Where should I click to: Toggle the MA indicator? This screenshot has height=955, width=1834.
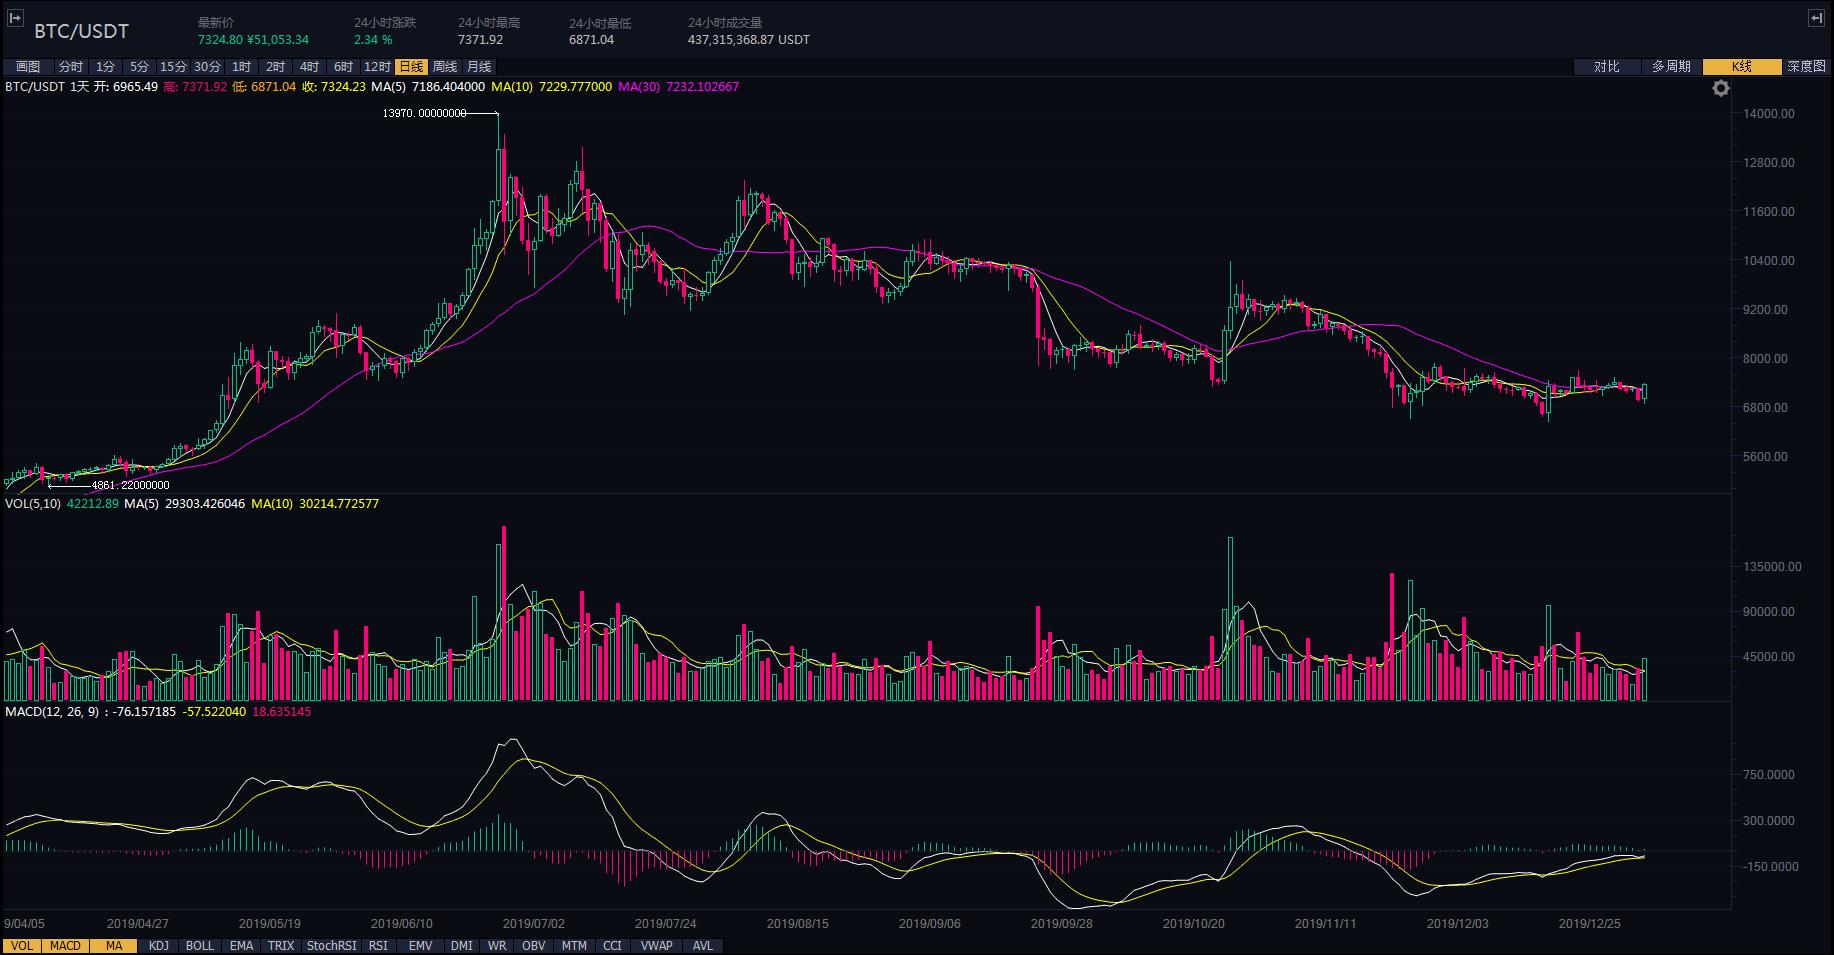pyautogui.click(x=114, y=946)
